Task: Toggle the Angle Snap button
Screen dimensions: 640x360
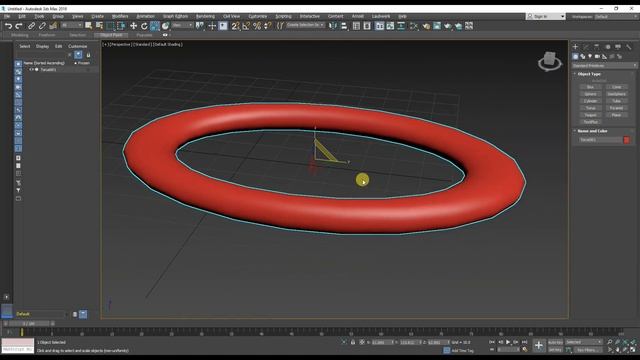Action: click(x=246, y=26)
